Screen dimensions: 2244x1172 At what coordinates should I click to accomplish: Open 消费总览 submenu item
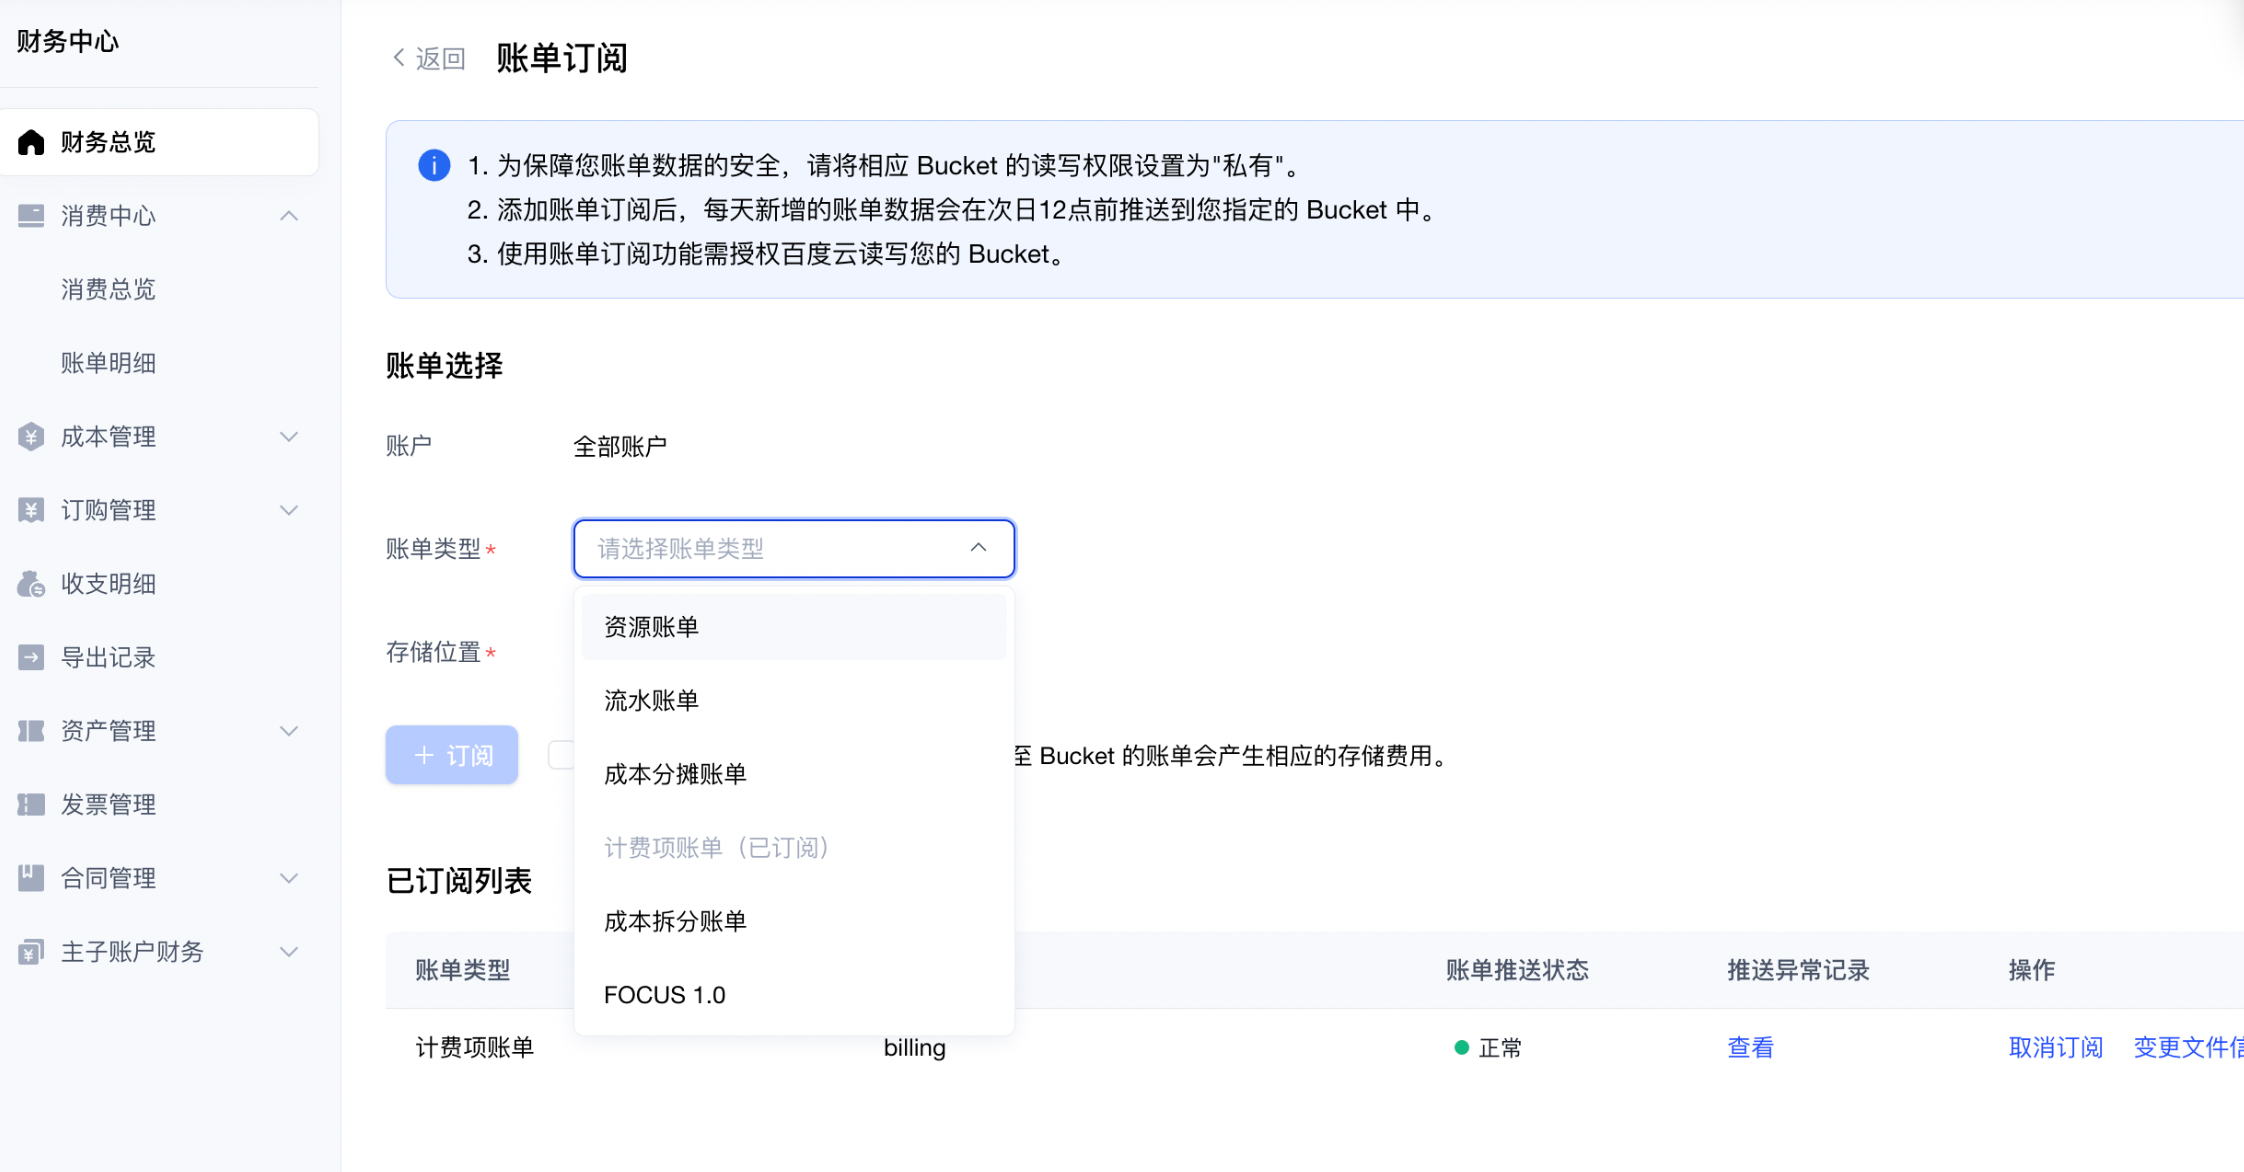108,290
